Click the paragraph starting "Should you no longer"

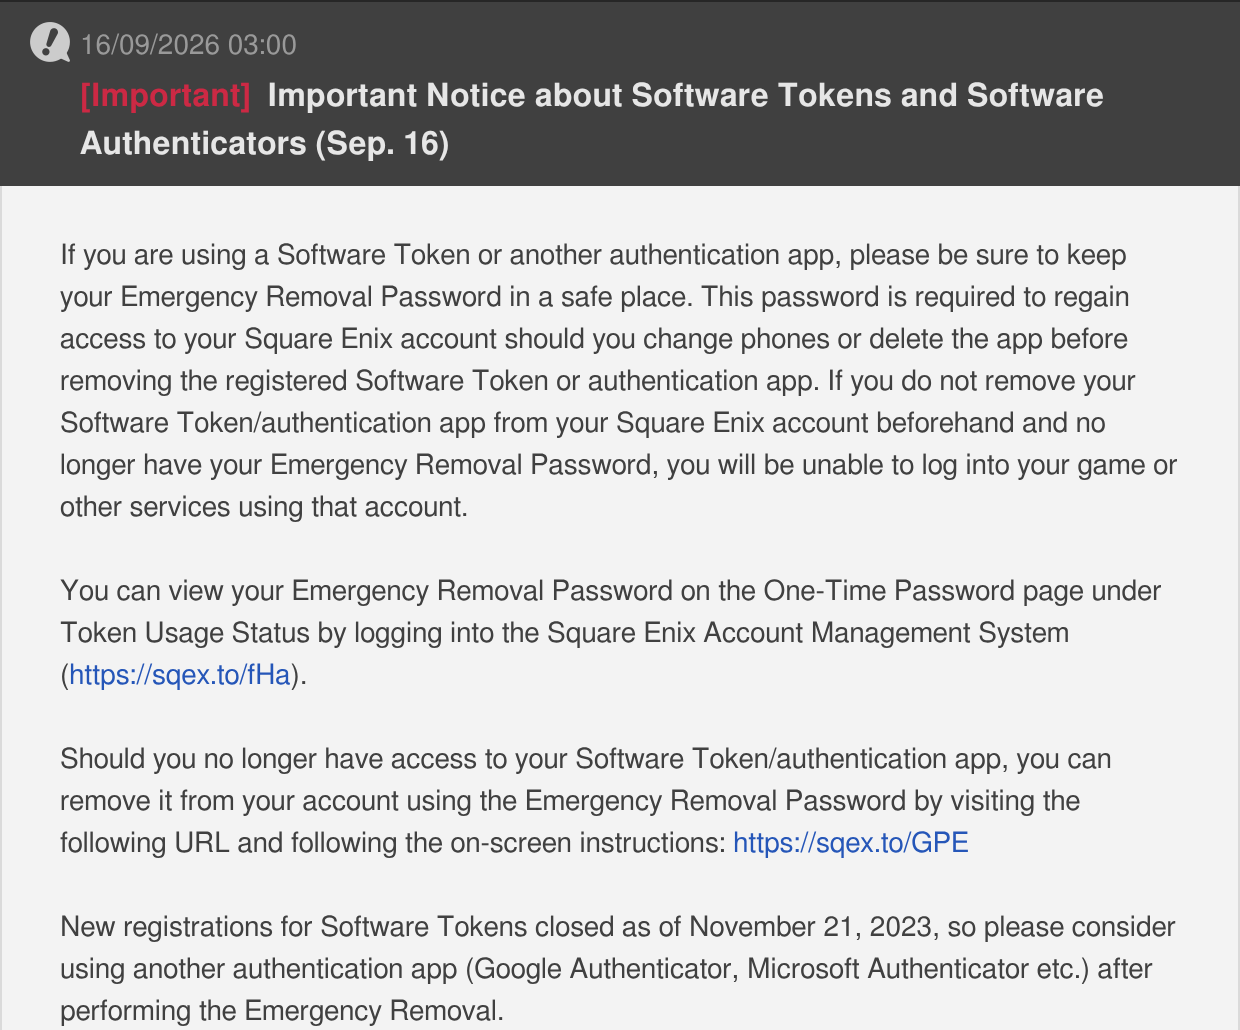point(585,801)
